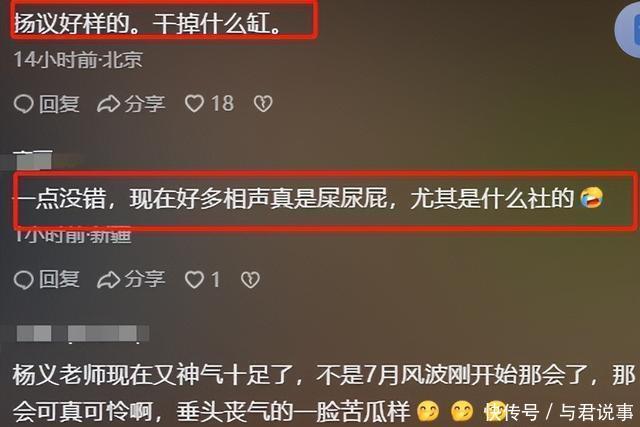Screen dimensions: 640x427
Task: Click the reply bubble icon under the Beijing comment
Action: tap(23, 104)
